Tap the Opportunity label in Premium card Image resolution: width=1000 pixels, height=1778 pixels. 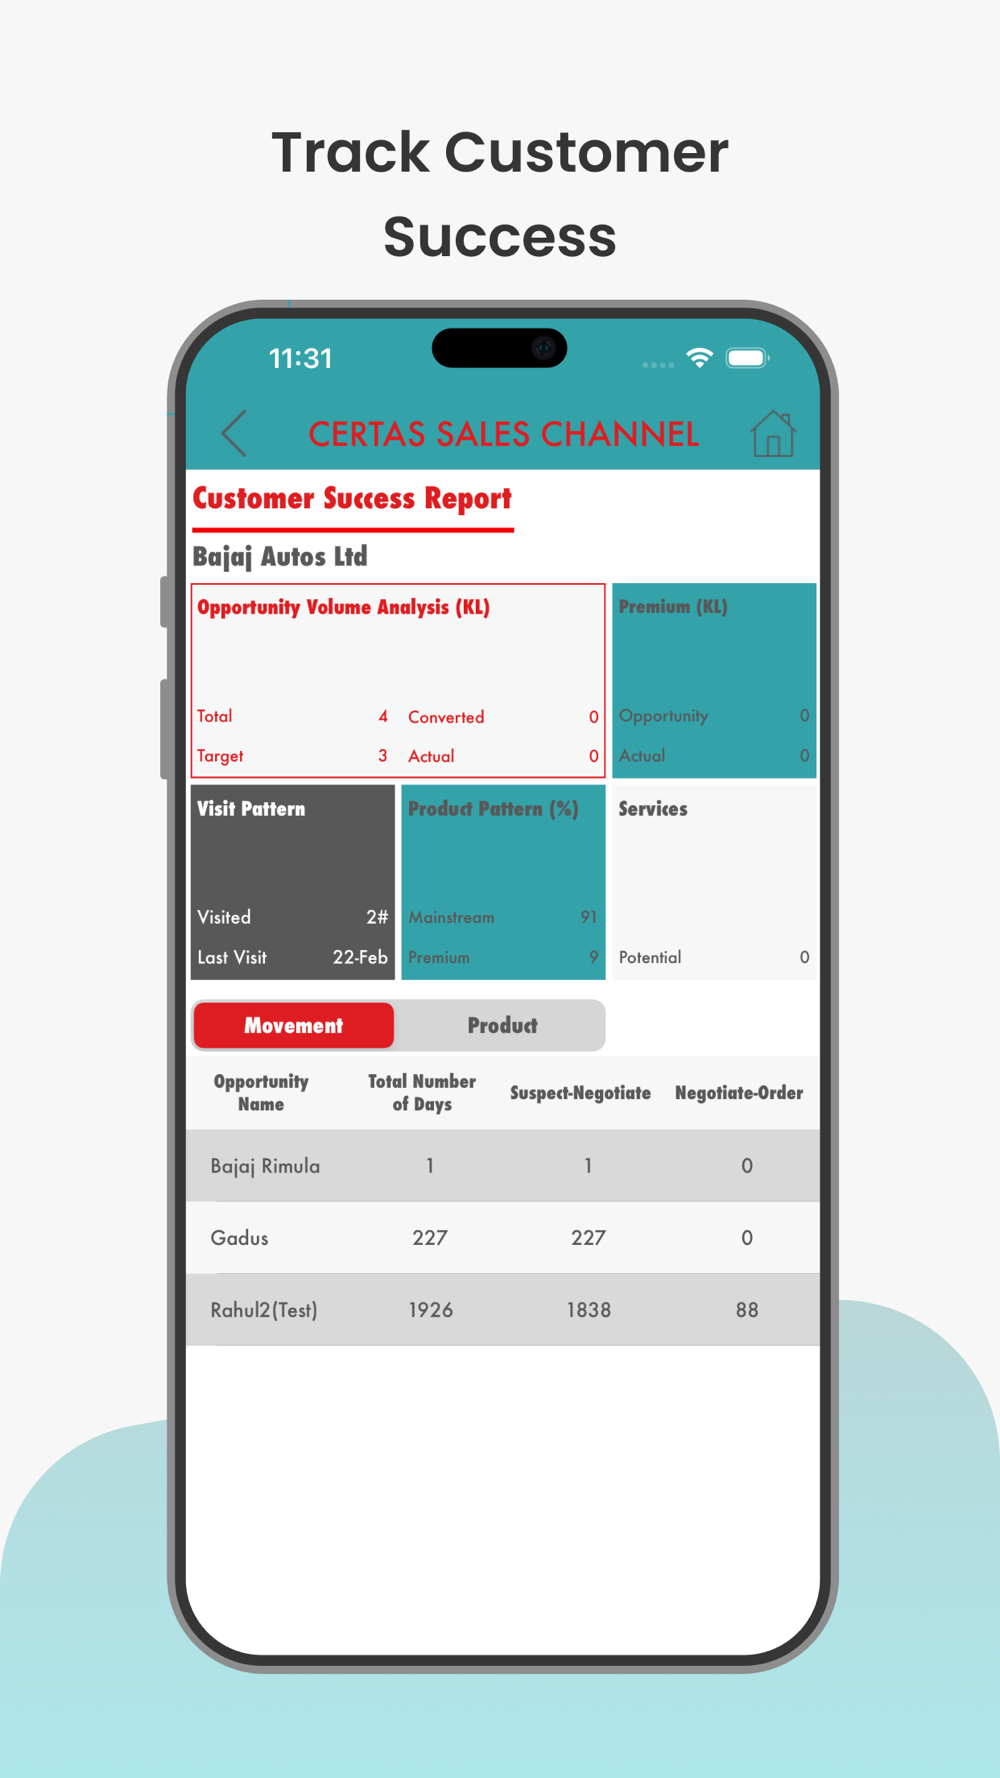coord(663,716)
